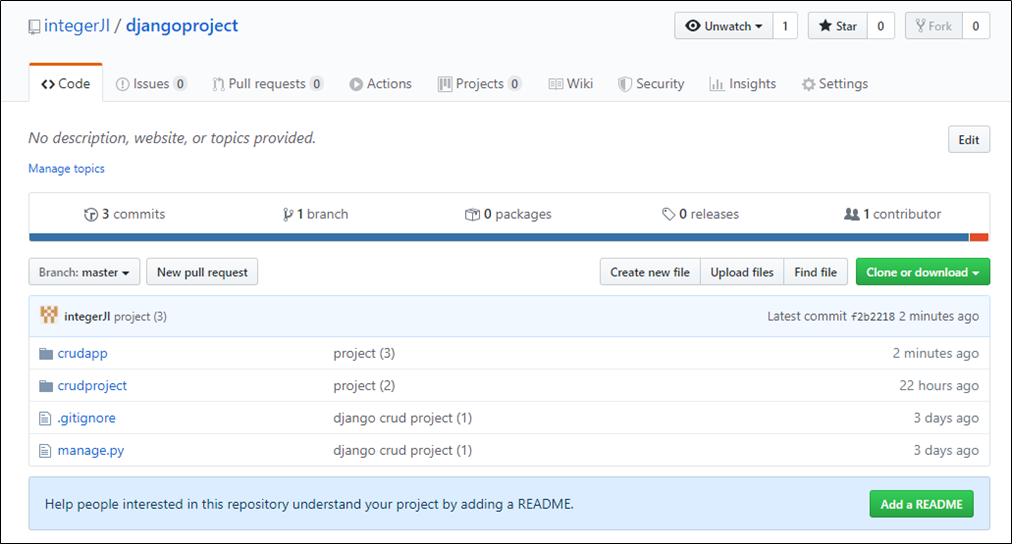The height and width of the screenshot is (544, 1012).
Task: Click the Security shield icon
Action: [625, 85]
